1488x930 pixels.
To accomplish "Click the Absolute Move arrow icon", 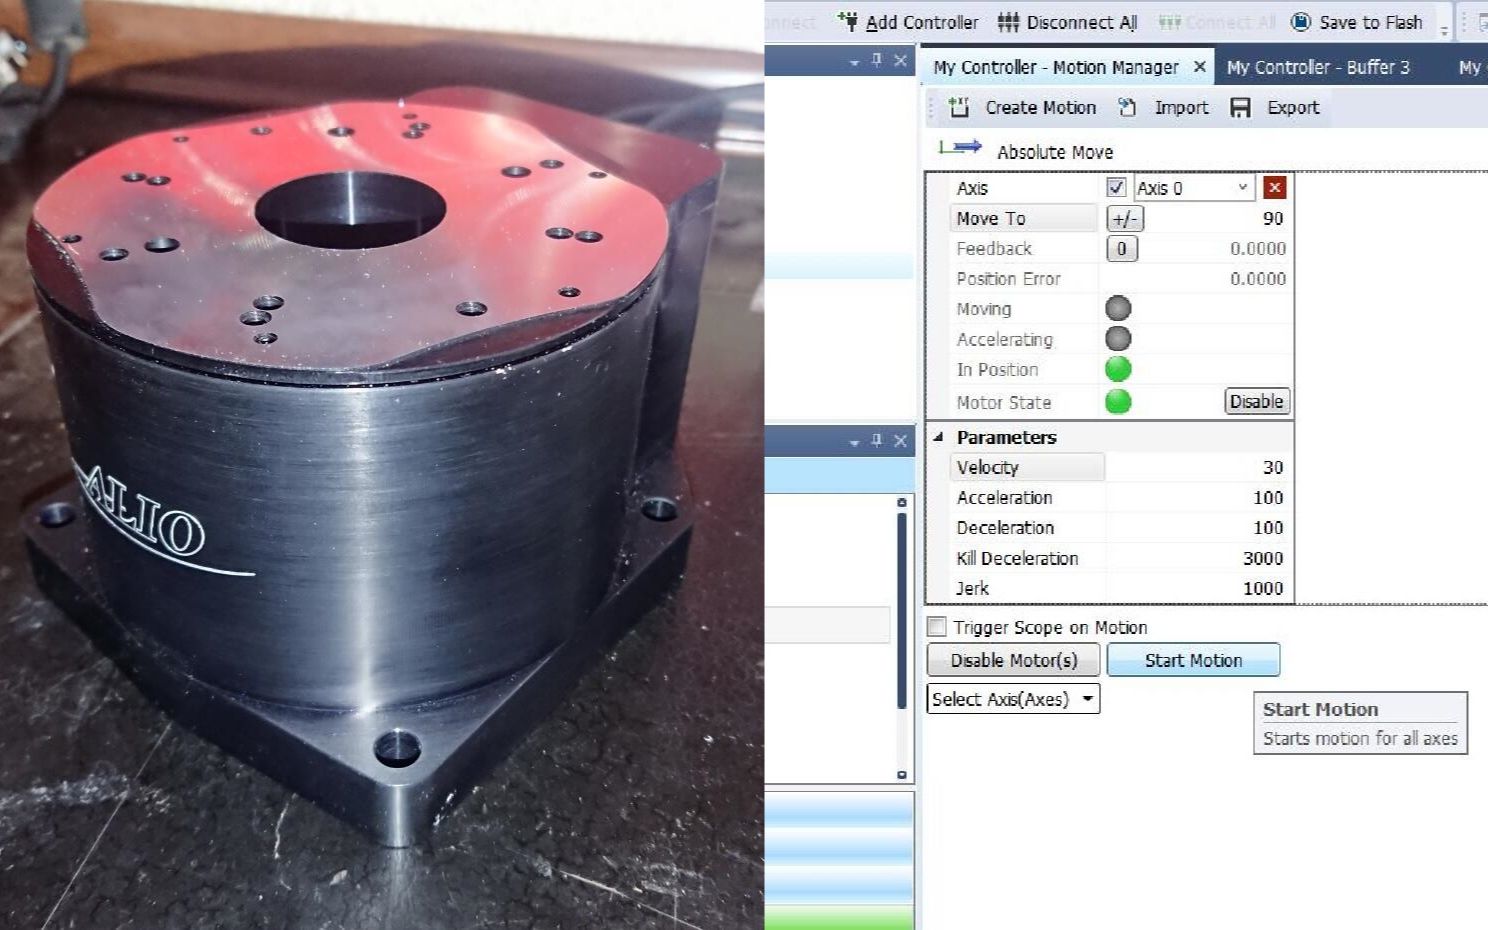I will click(960, 148).
